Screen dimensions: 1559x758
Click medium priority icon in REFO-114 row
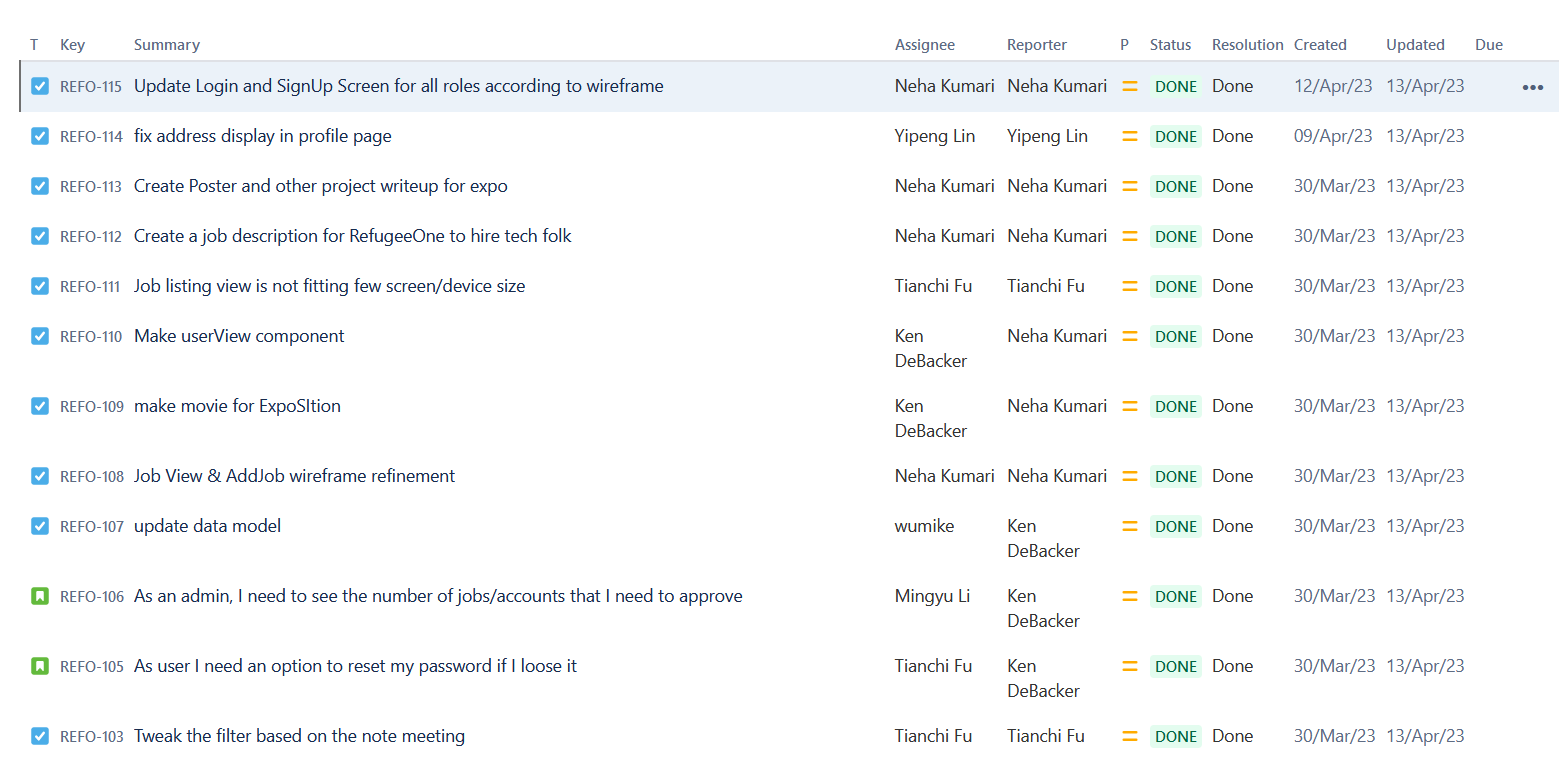(1130, 136)
